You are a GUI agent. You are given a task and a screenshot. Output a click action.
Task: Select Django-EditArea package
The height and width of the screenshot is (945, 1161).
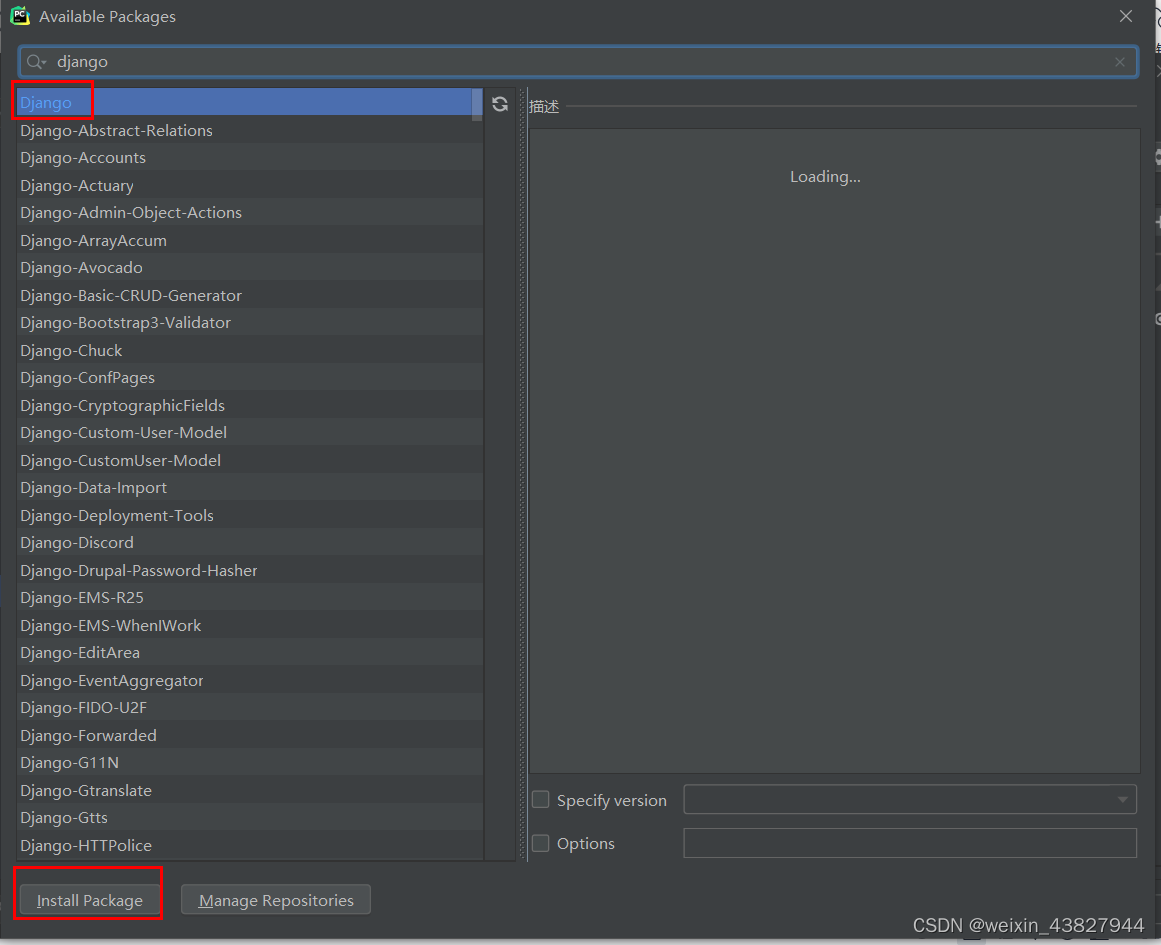click(x=250, y=652)
